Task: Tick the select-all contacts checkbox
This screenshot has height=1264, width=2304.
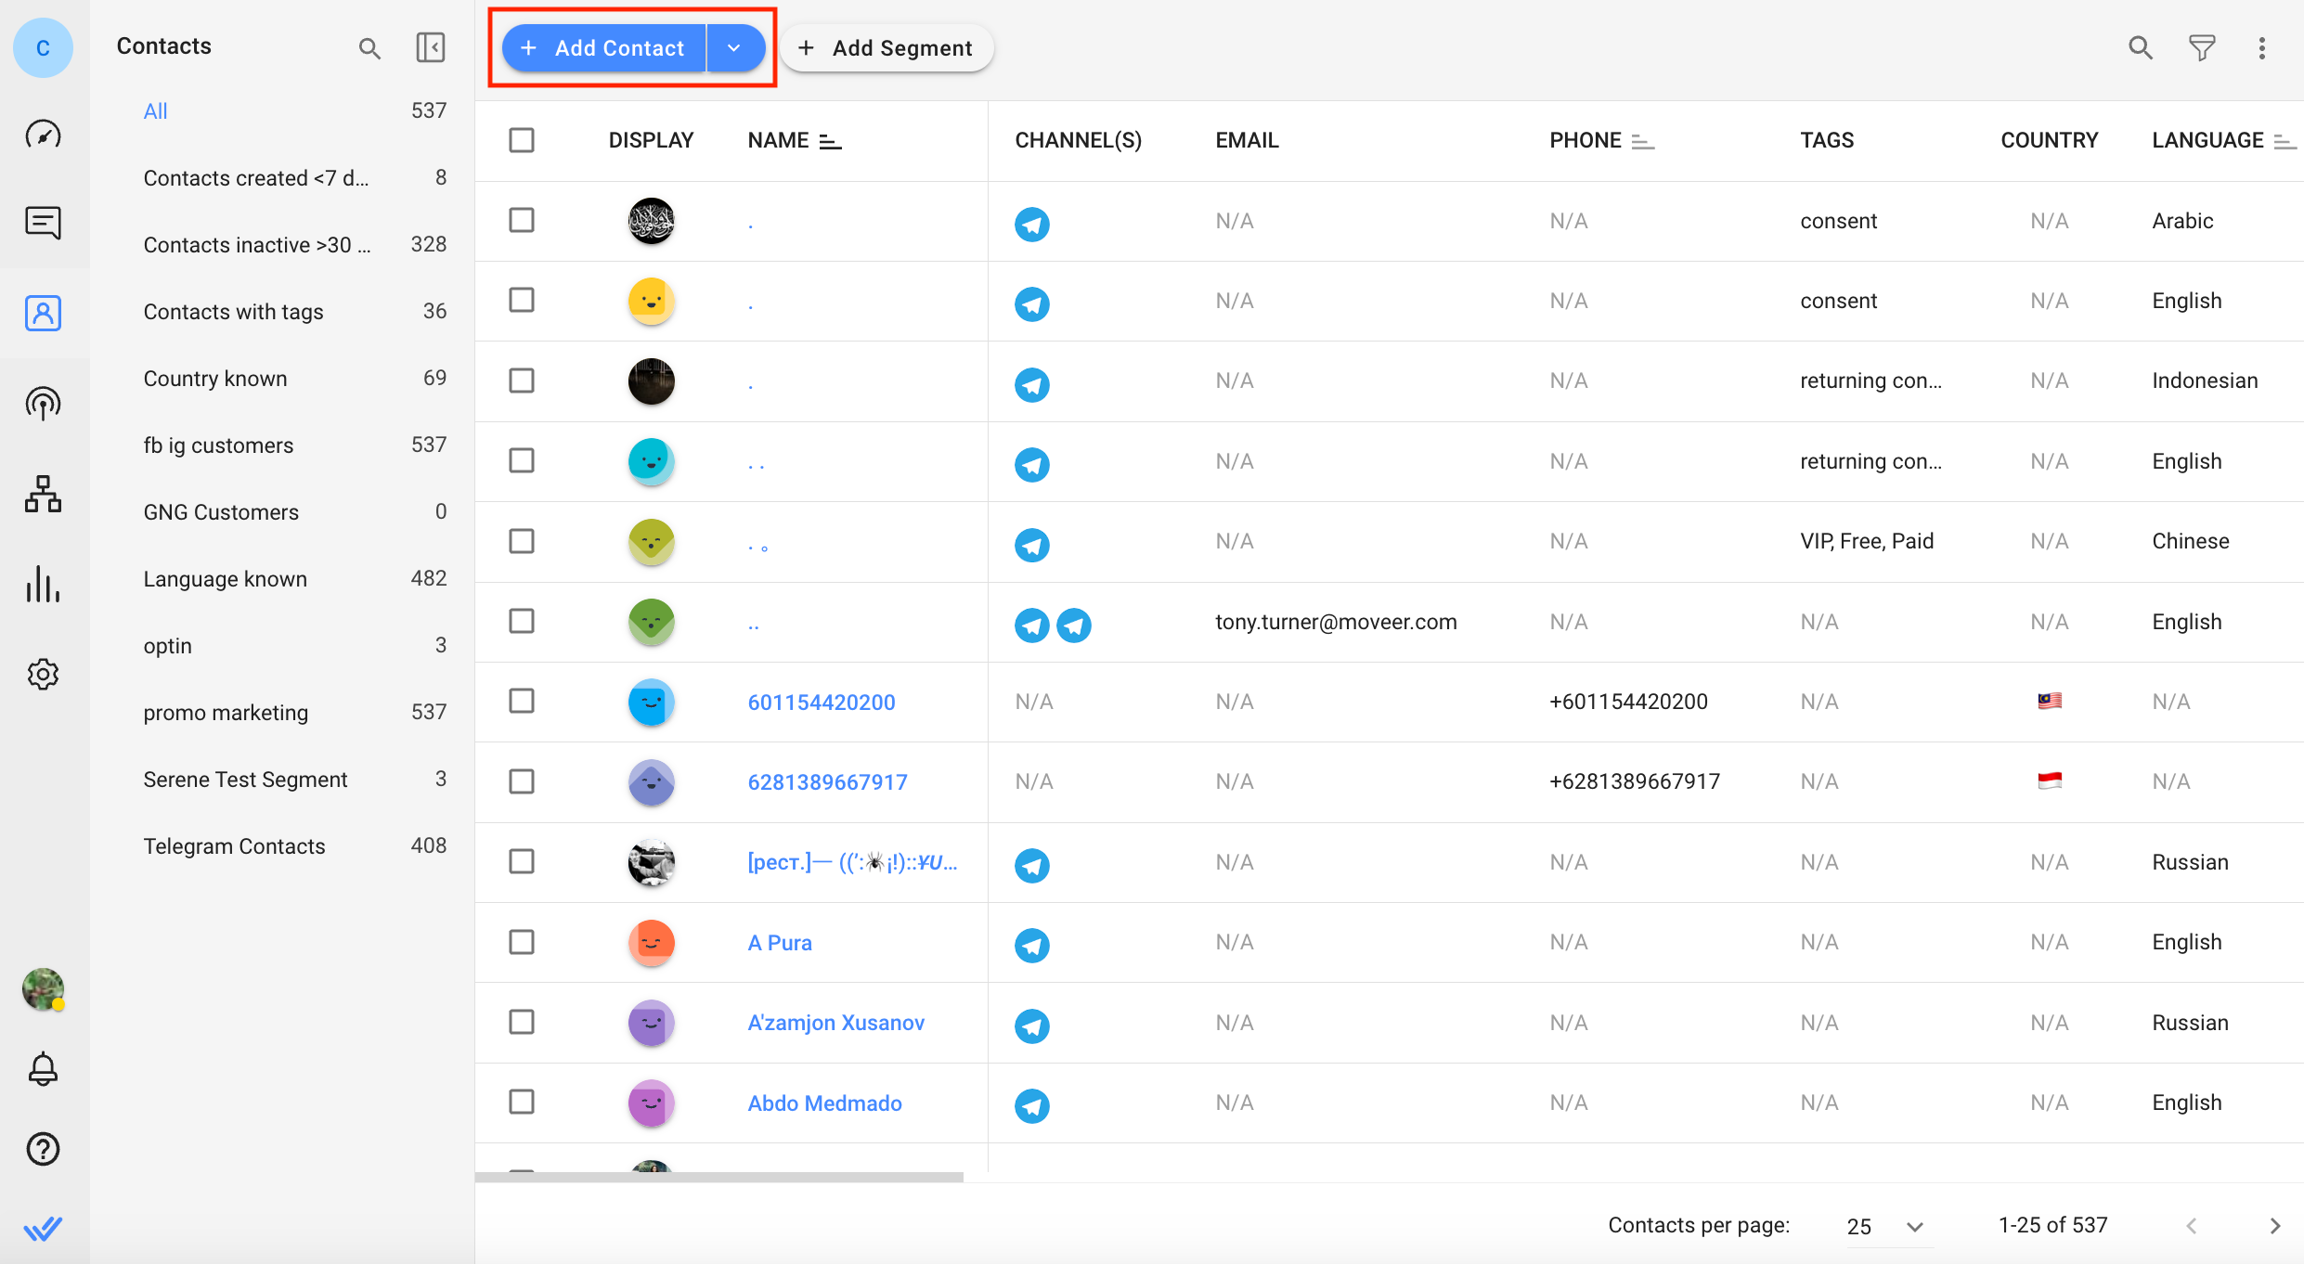Action: tap(521, 140)
